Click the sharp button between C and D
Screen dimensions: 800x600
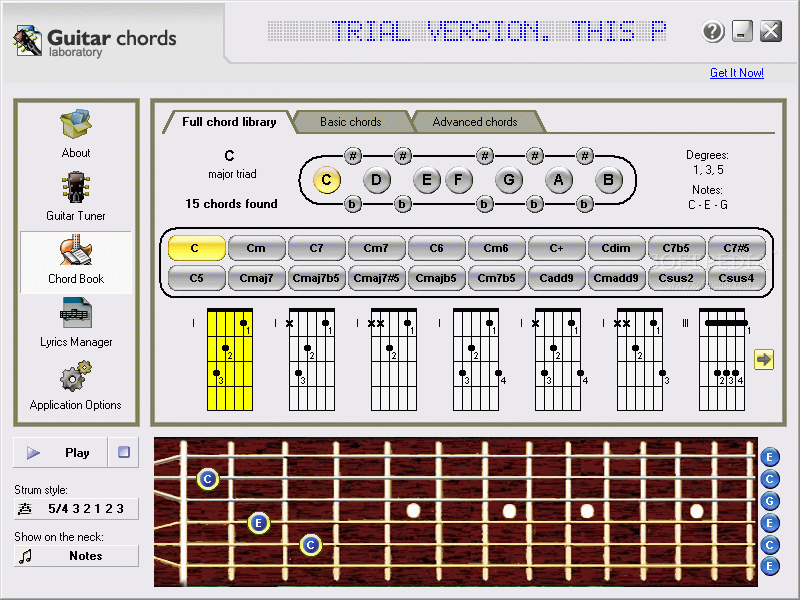pyautogui.click(x=353, y=155)
